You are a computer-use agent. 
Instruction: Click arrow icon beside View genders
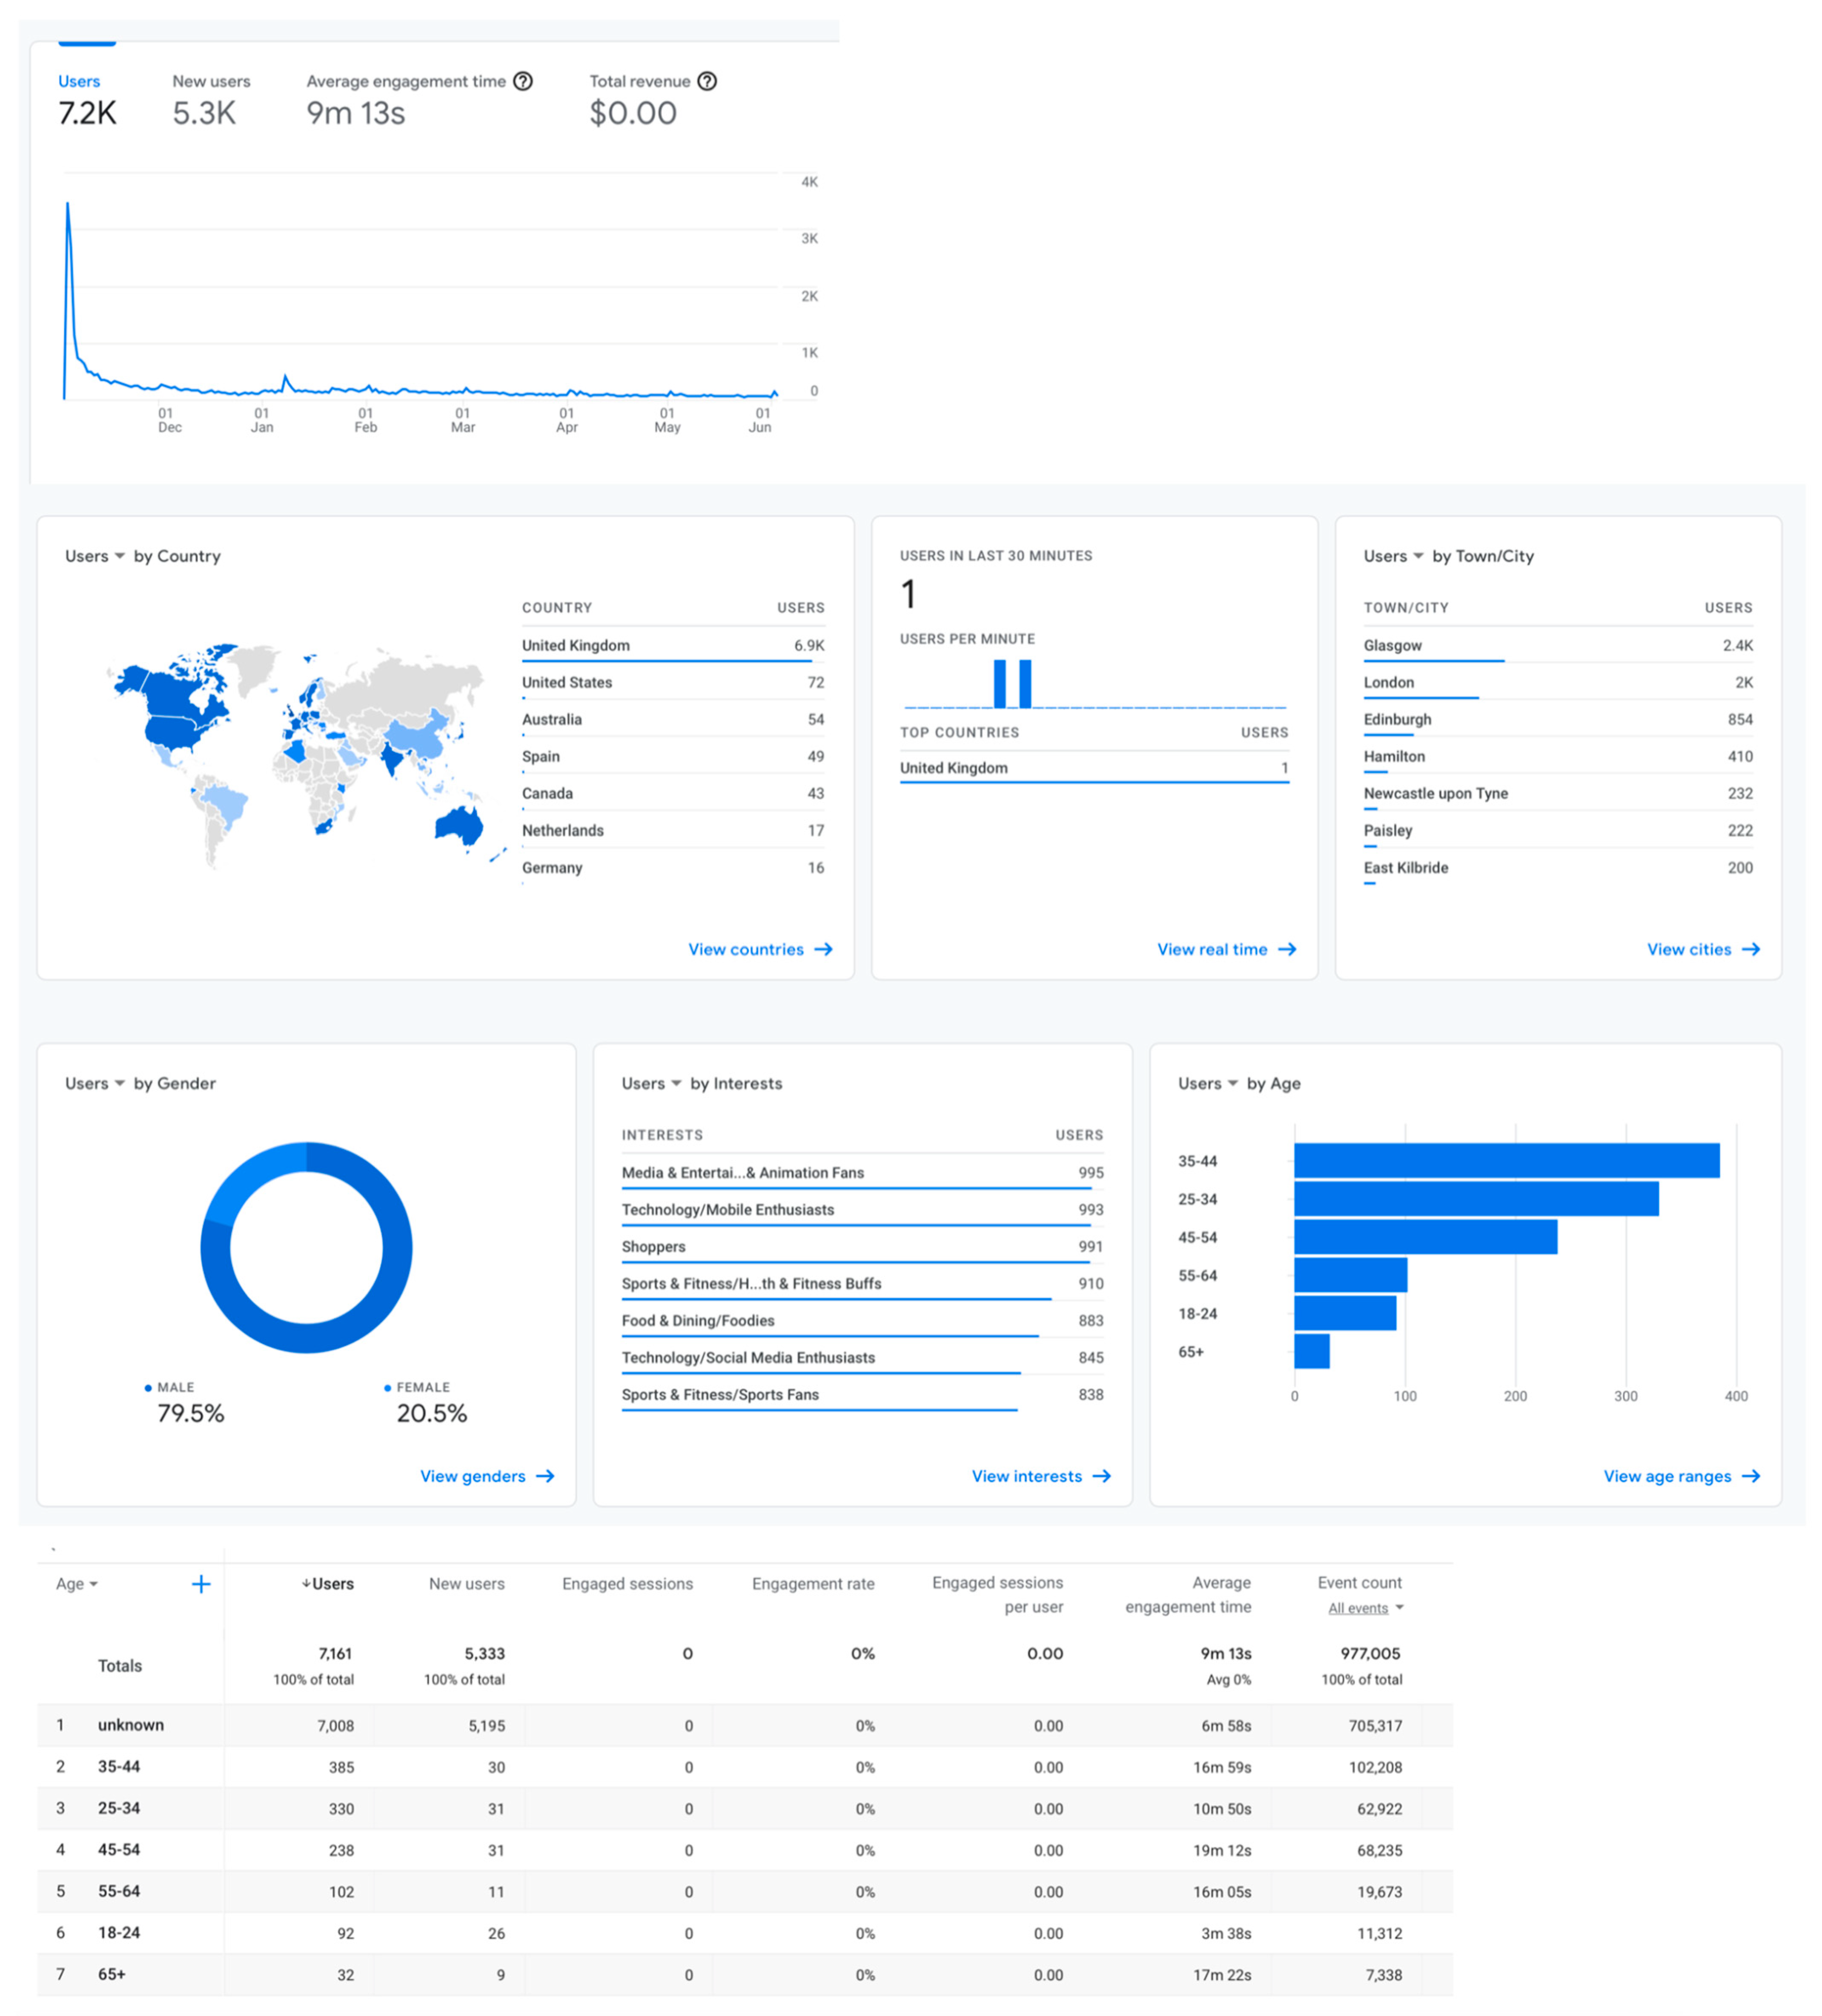point(545,1476)
